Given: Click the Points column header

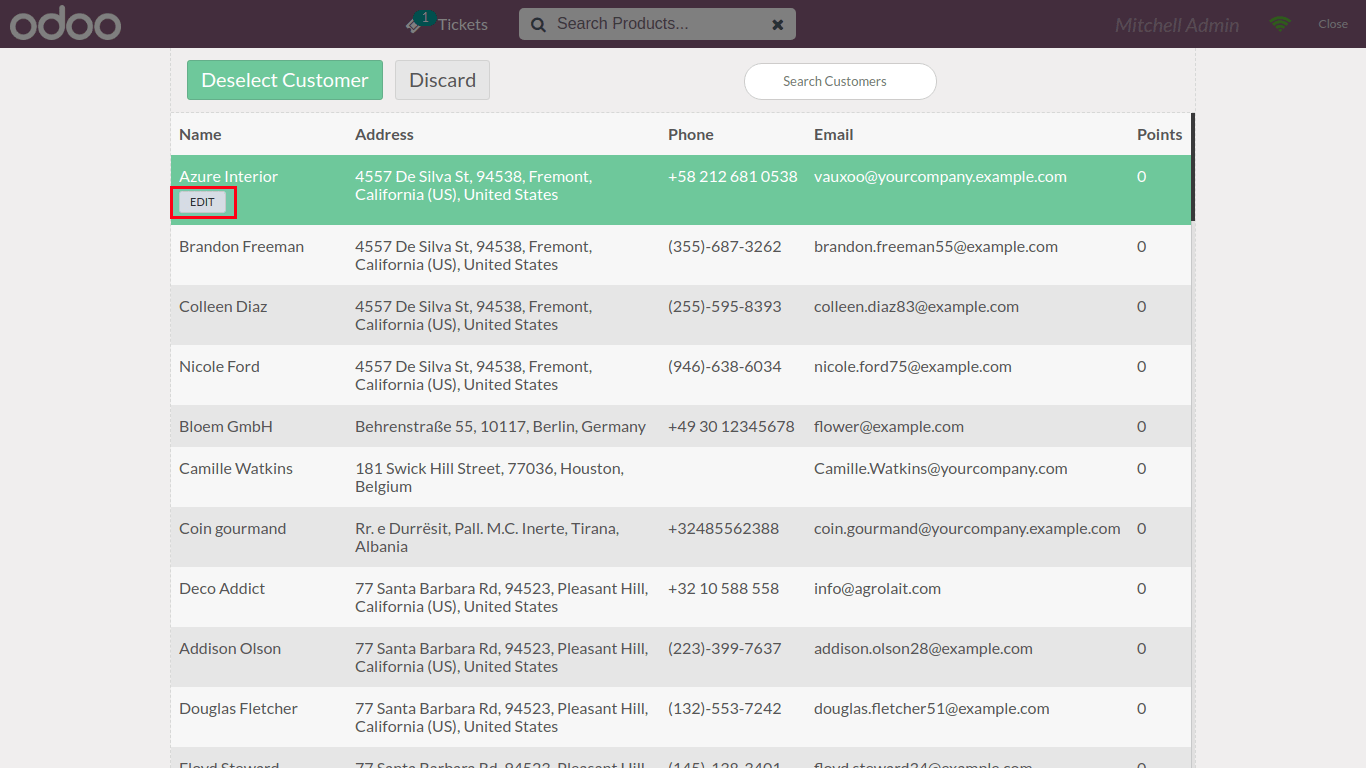Looking at the screenshot, I should point(1160,134).
